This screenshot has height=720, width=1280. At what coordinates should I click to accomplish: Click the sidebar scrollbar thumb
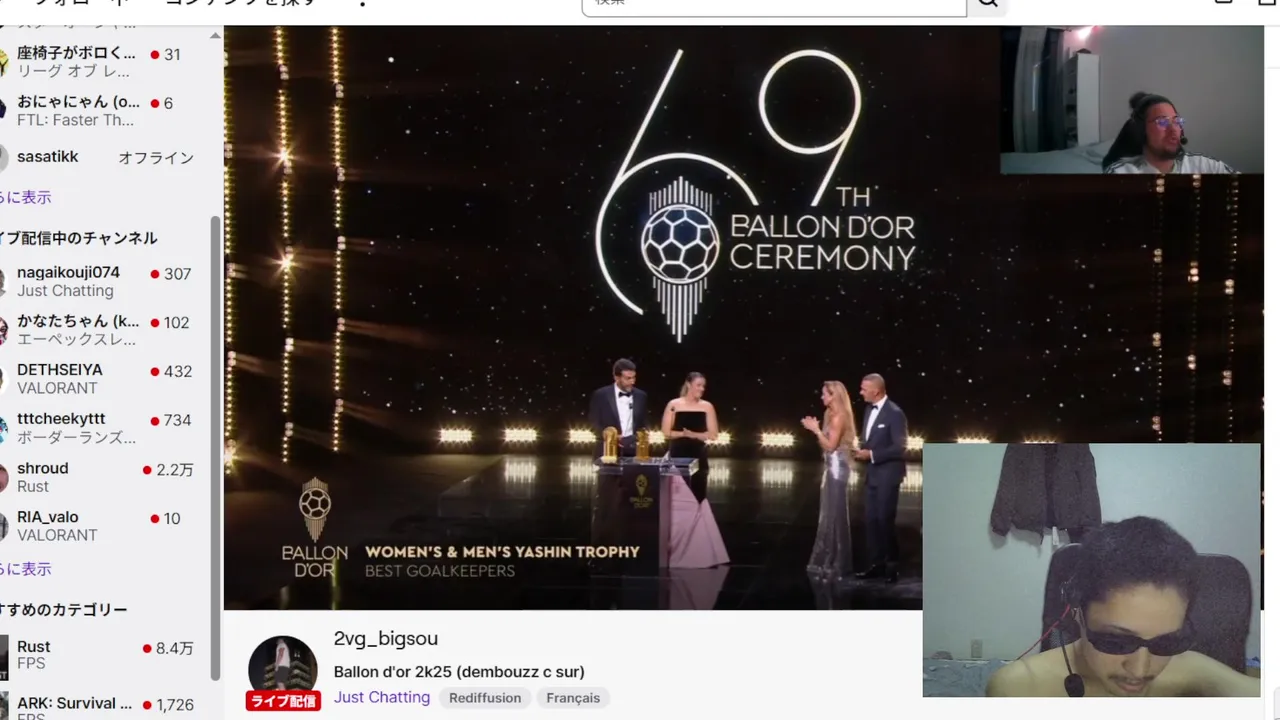pos(215,447)
